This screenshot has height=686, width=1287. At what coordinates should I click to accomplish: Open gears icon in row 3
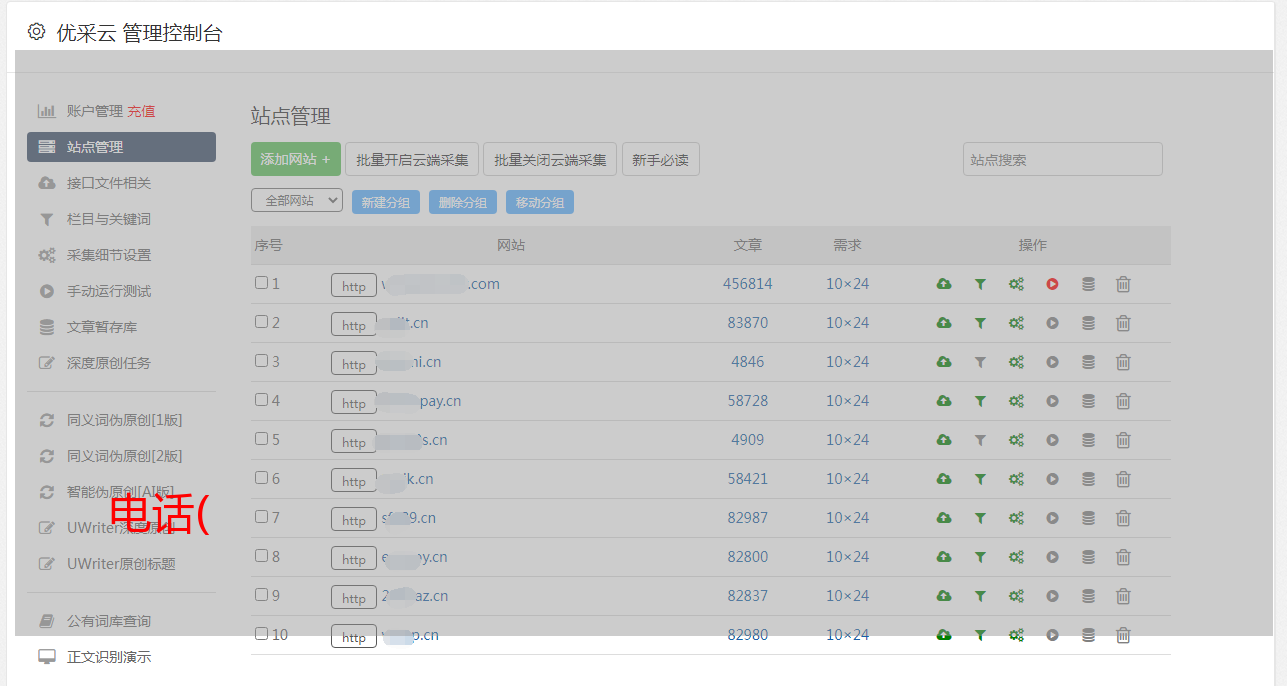[1016, 362]
